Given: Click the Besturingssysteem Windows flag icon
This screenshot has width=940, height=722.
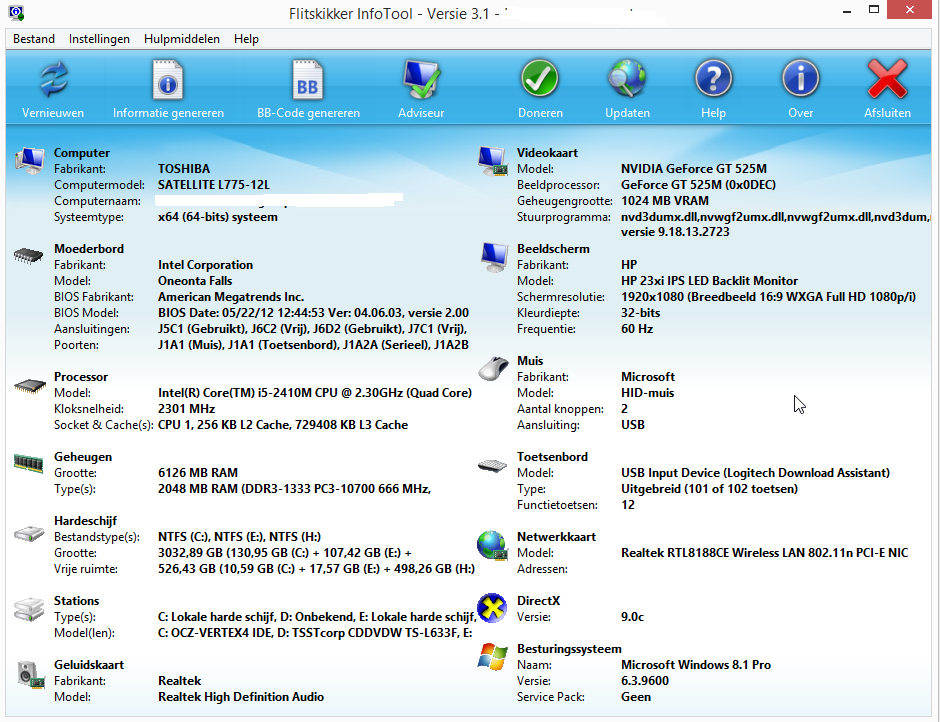Looking at the screenshot, I should [493, 657].
